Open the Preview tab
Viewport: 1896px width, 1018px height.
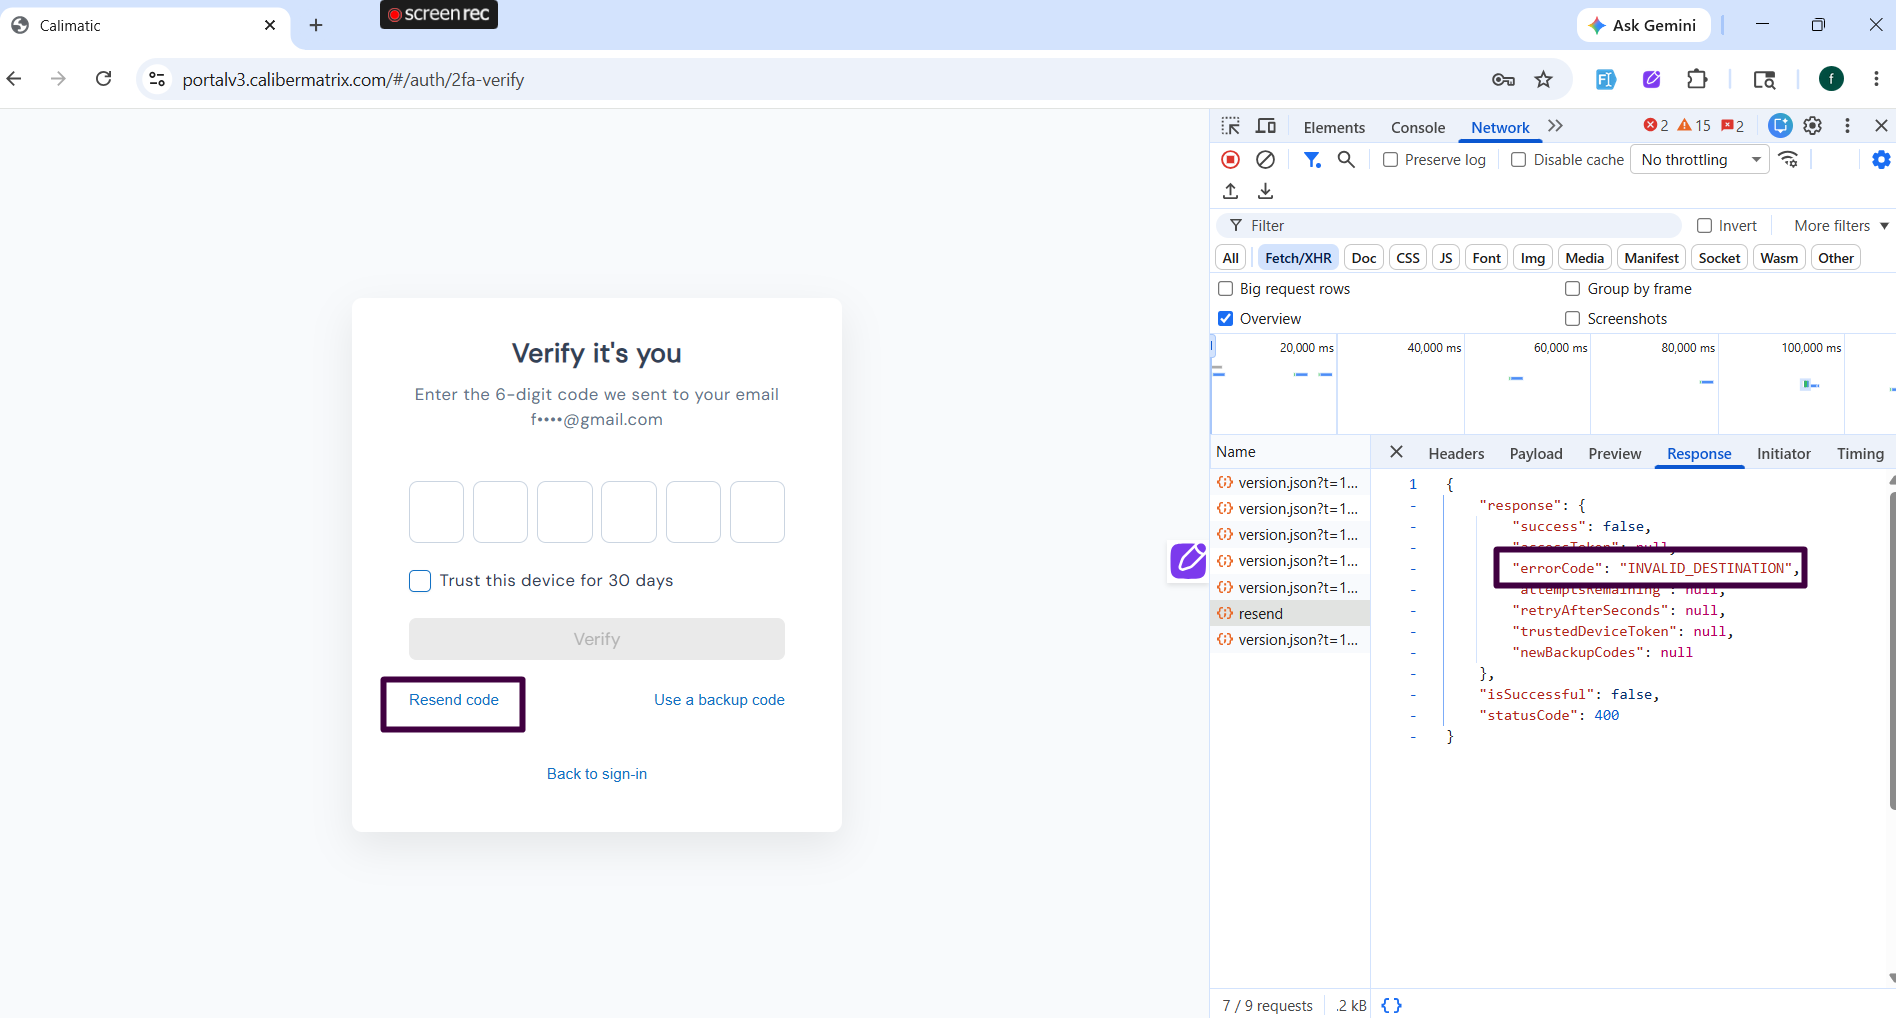1615,453
